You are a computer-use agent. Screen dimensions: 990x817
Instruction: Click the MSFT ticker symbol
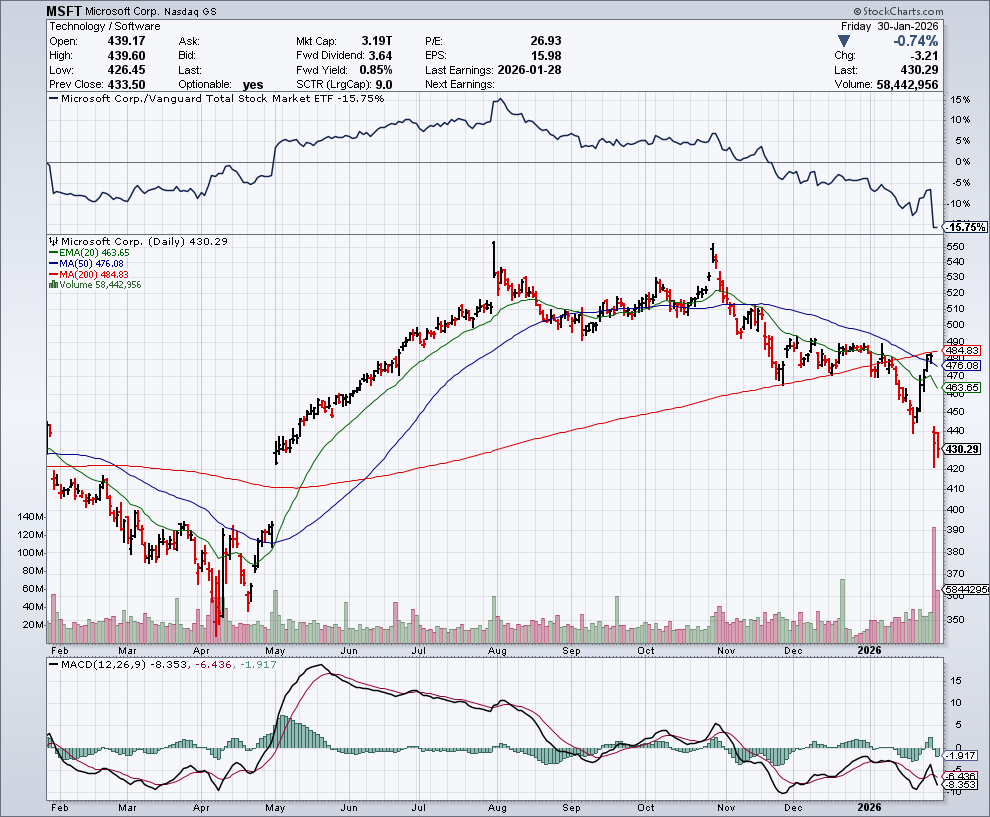(66, 11)
